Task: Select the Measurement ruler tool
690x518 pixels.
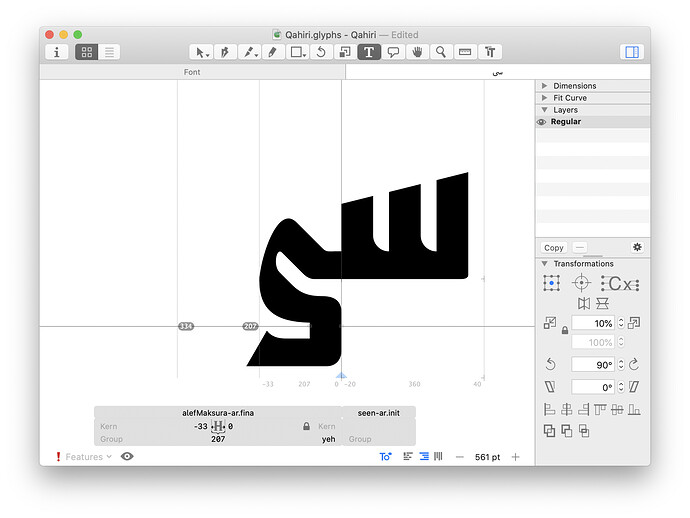Action: click(465, 52)
